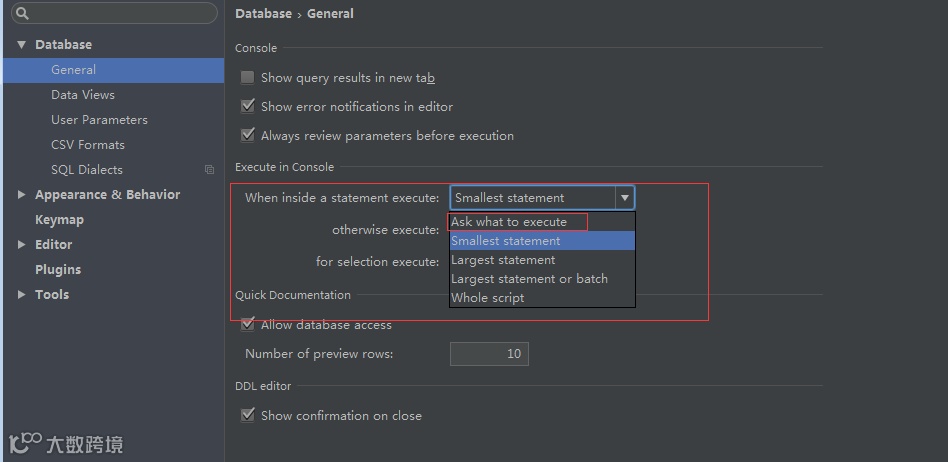Enable Show query results in new tab

point(247,78)
